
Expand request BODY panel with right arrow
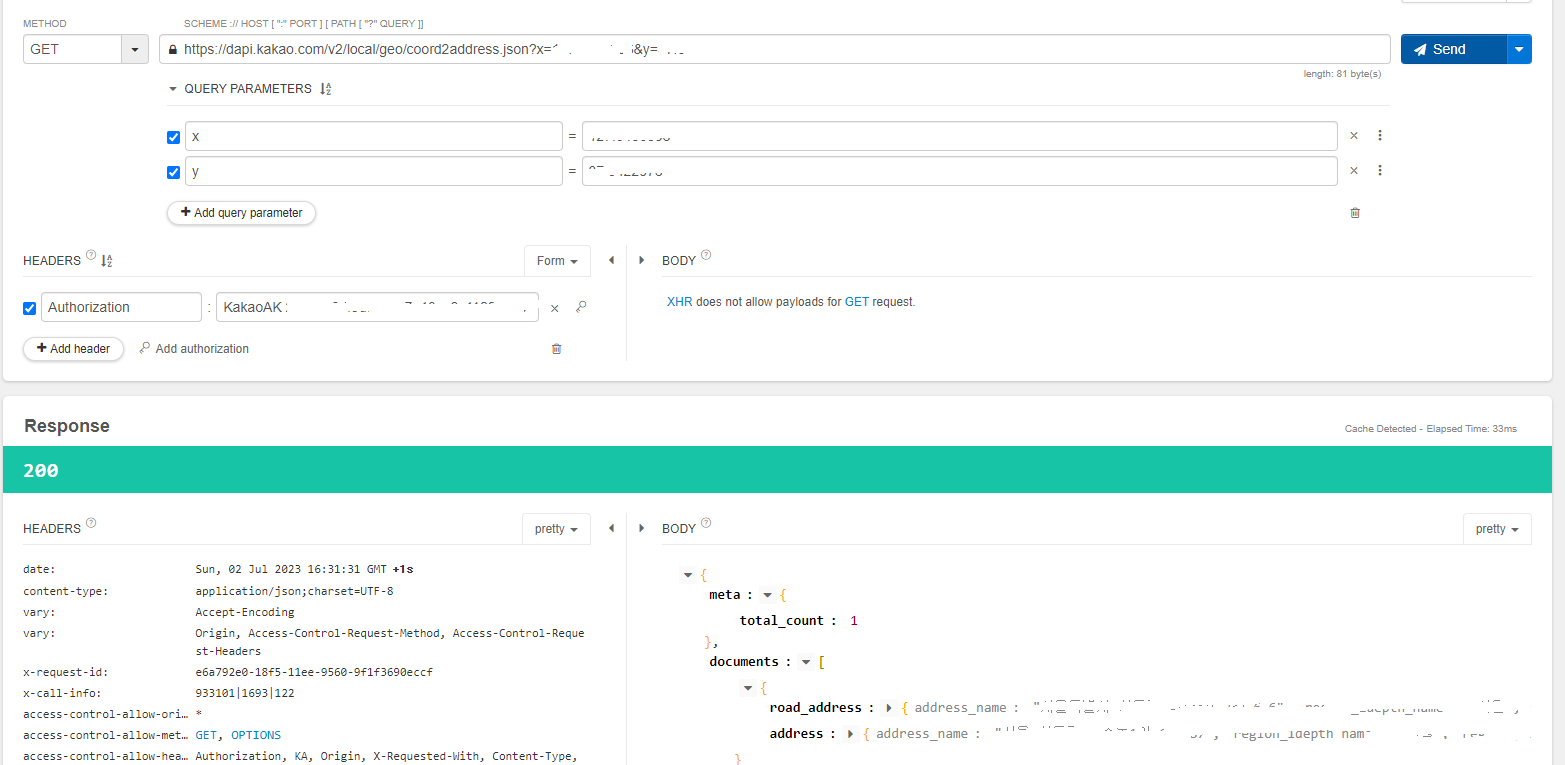point(642,260)
